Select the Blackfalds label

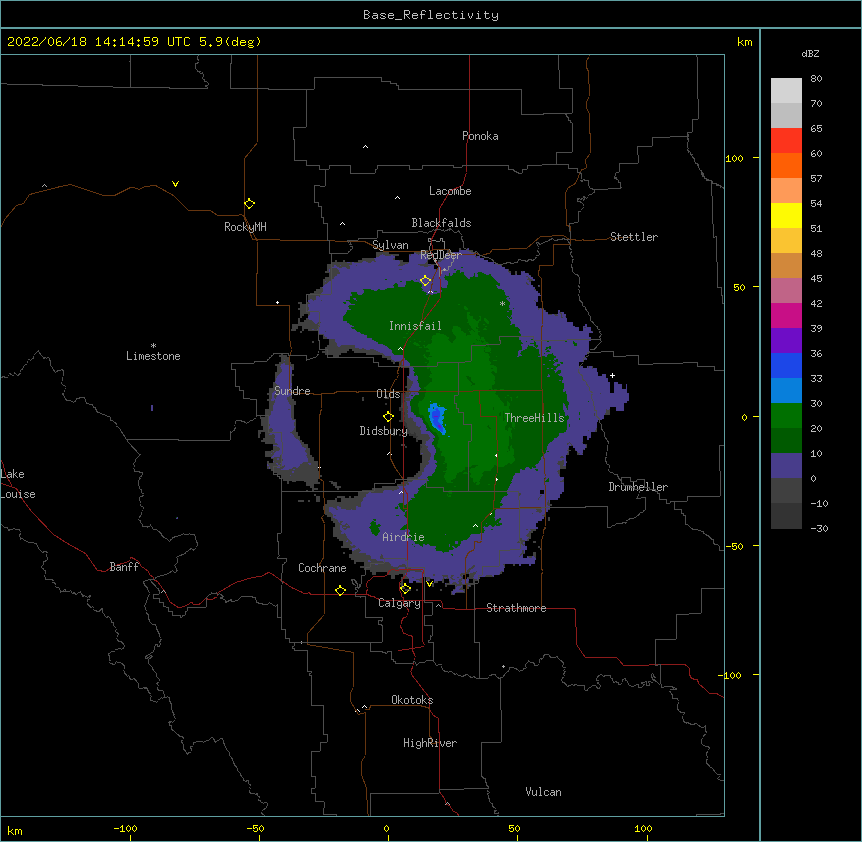[441, 223]
